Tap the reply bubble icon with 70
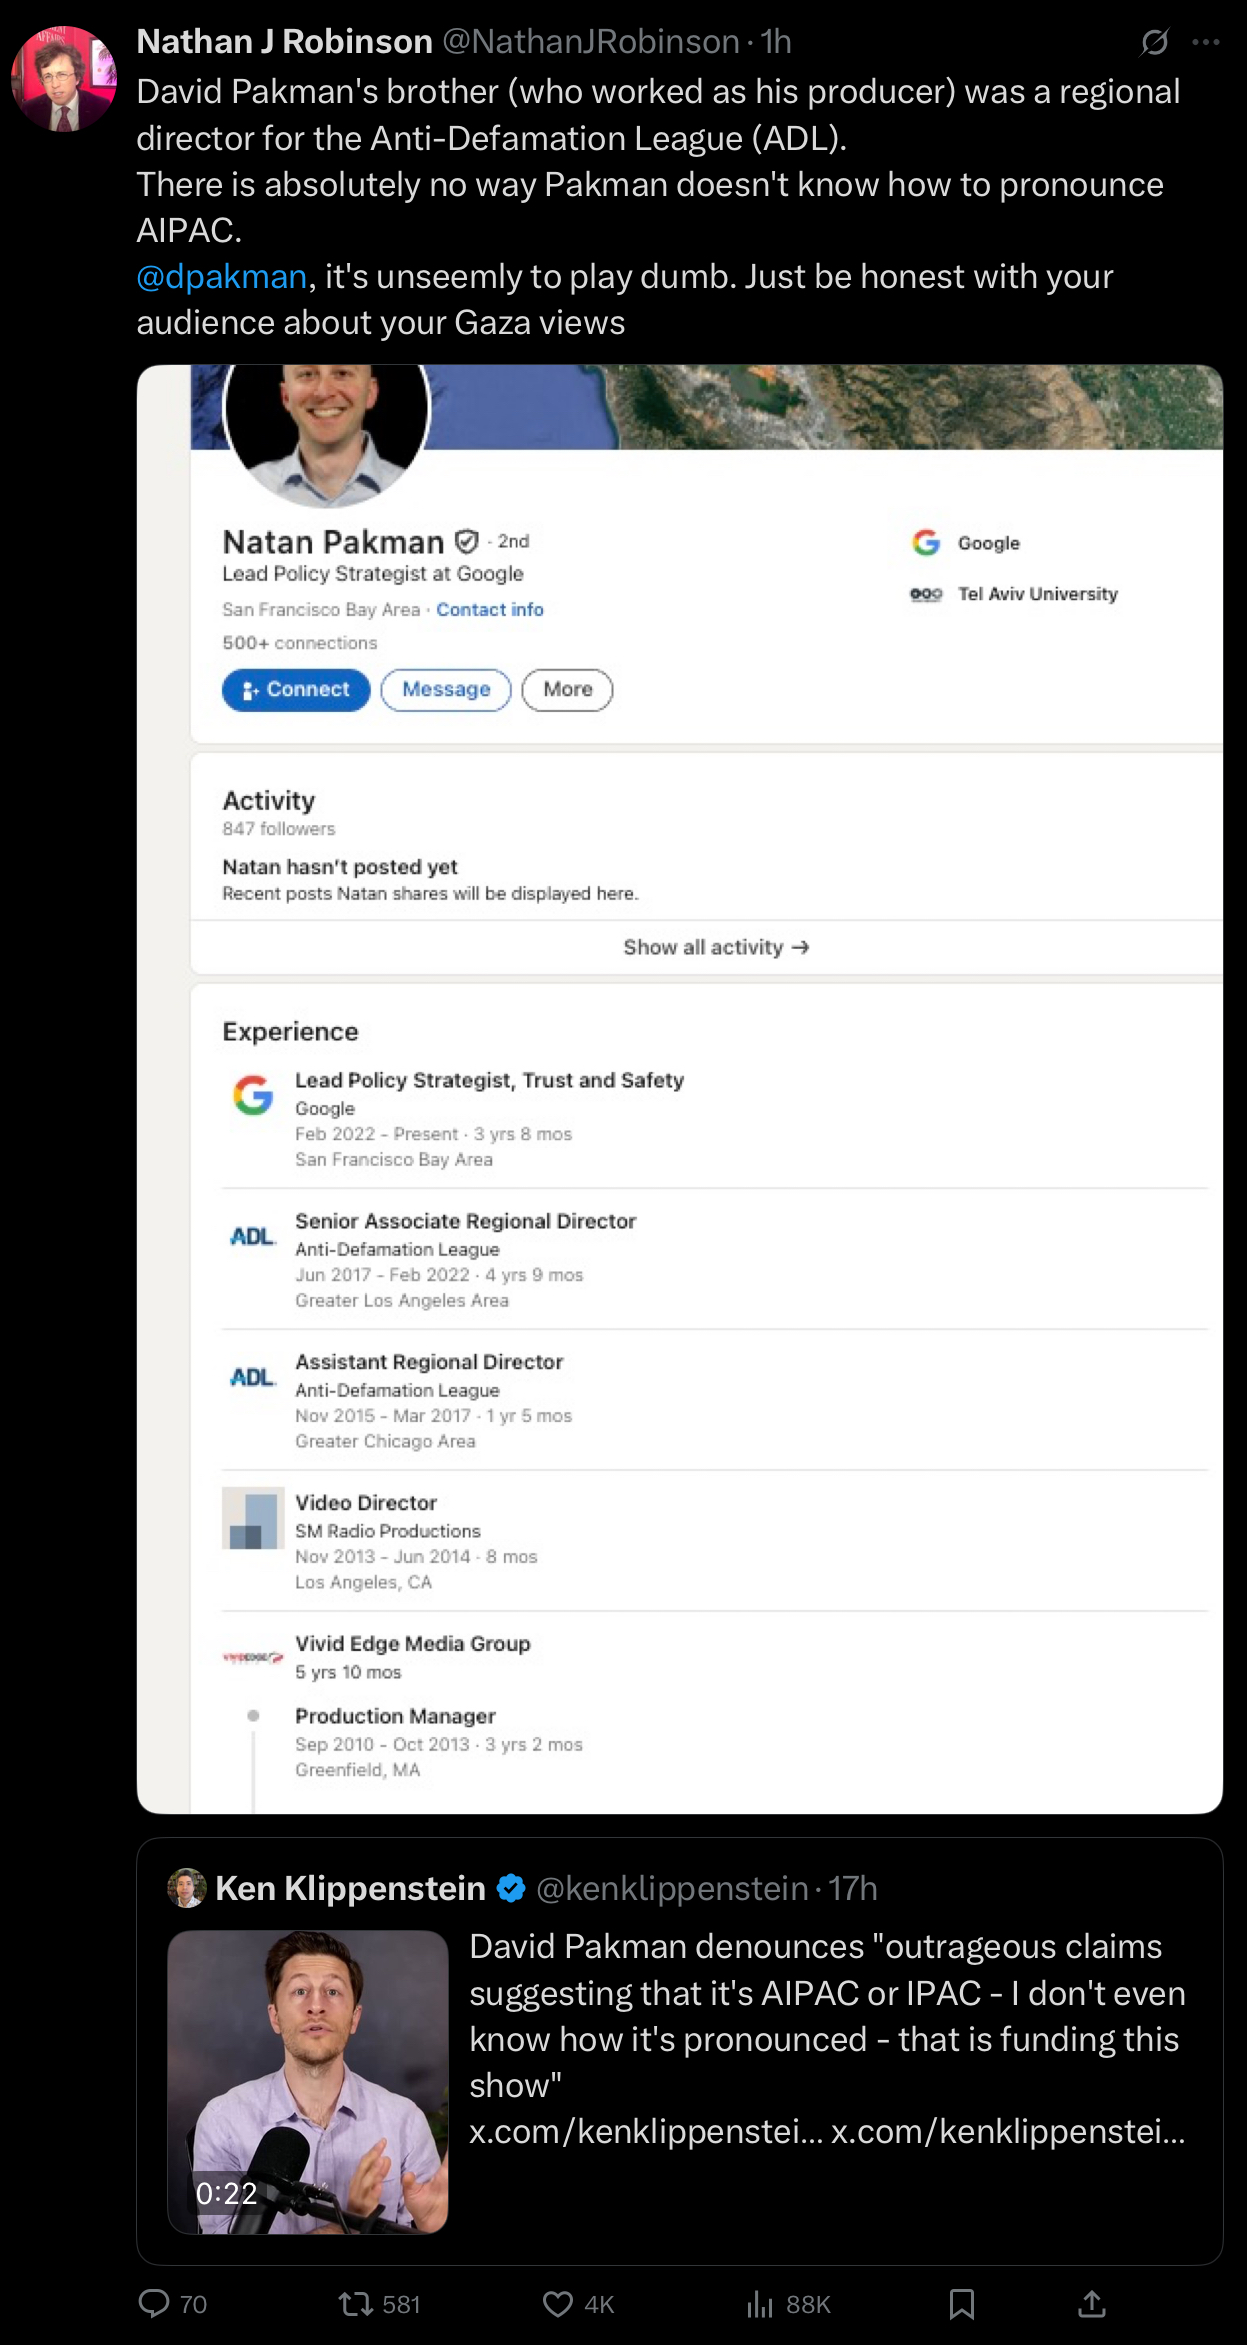 pyautogui.click(x=154, y=2303)
